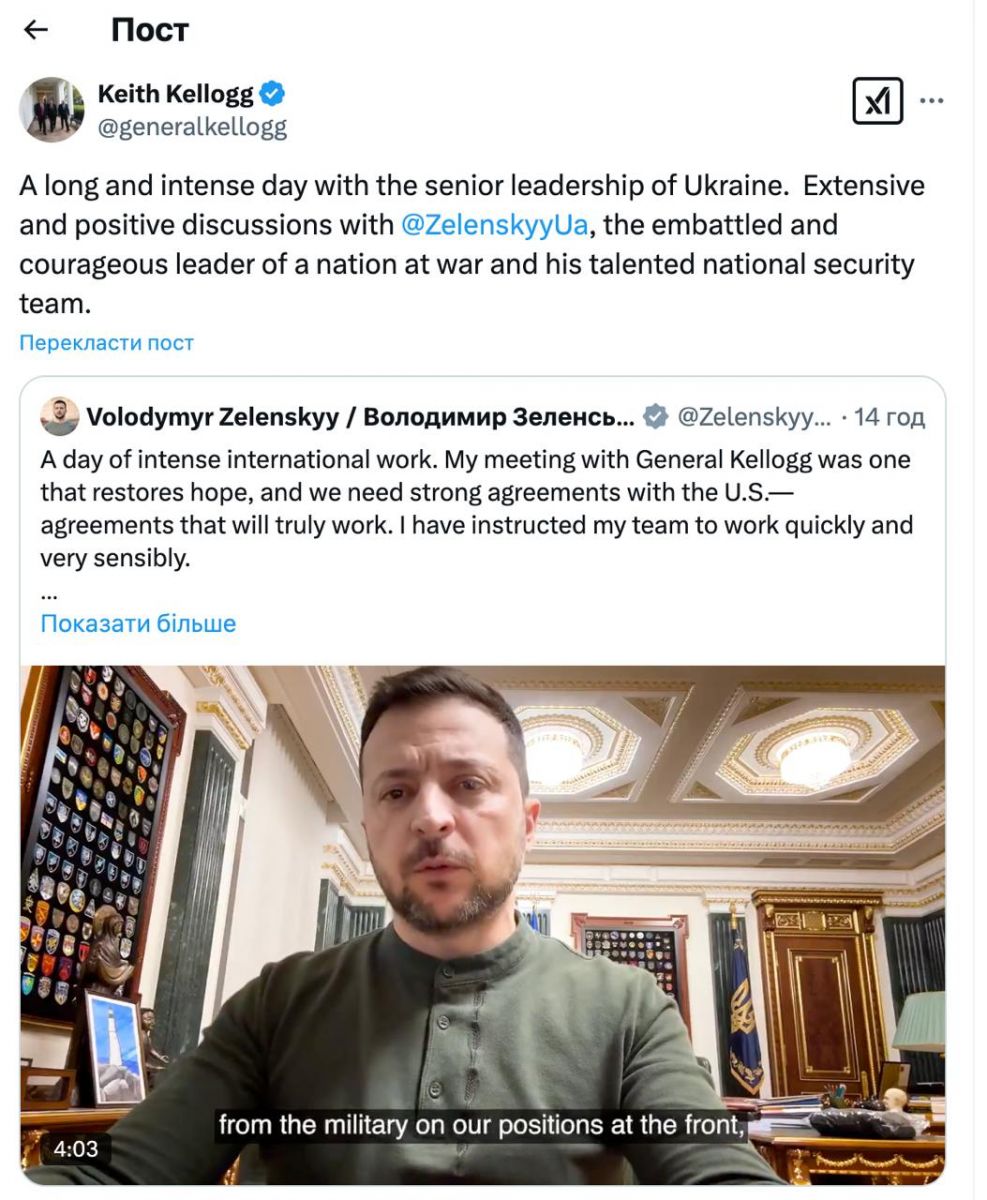Open the @ZelenskyyUa mention link

[x=494, y=224]
